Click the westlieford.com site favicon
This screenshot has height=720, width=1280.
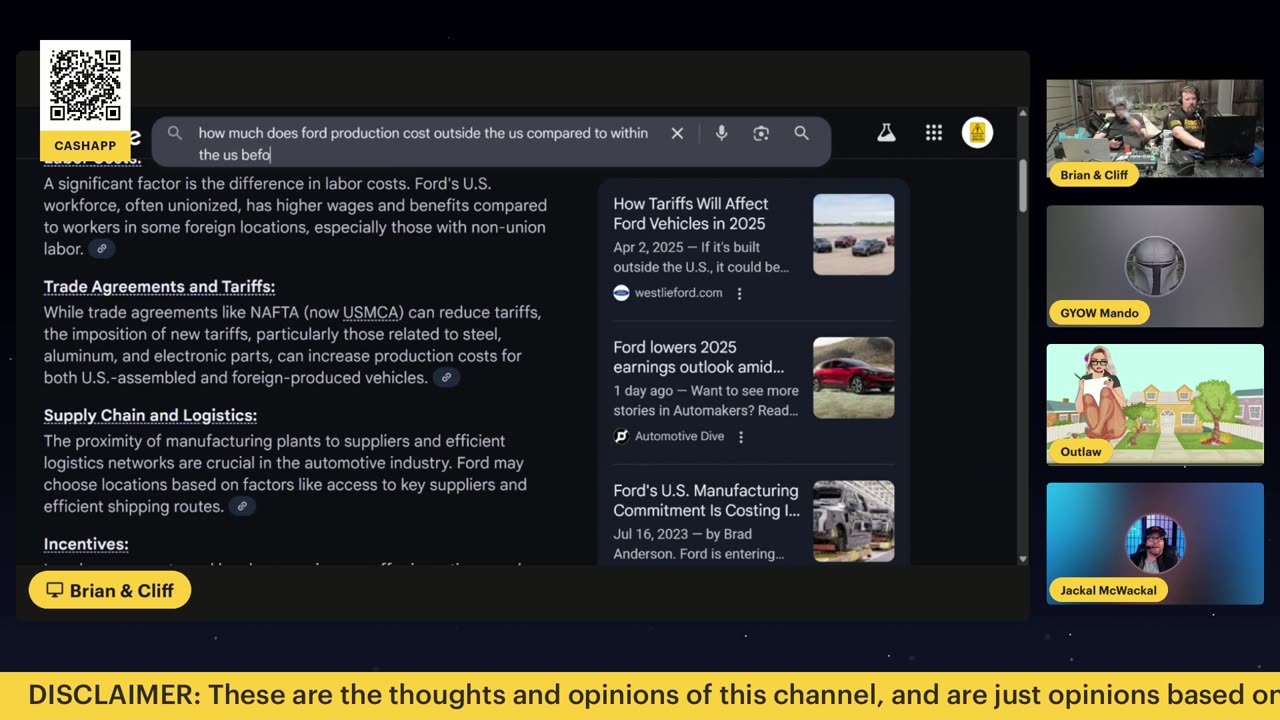[x=621, y=293]
